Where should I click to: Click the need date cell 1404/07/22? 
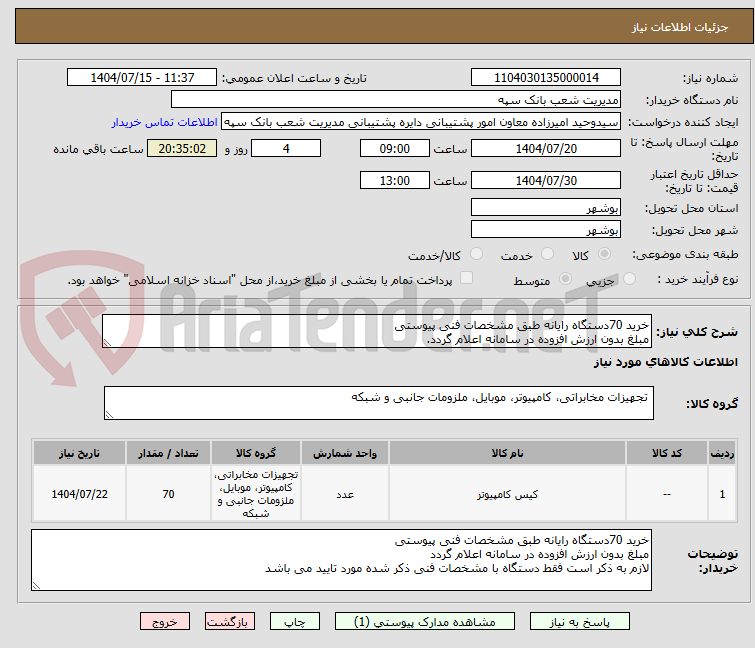[79, 494]
